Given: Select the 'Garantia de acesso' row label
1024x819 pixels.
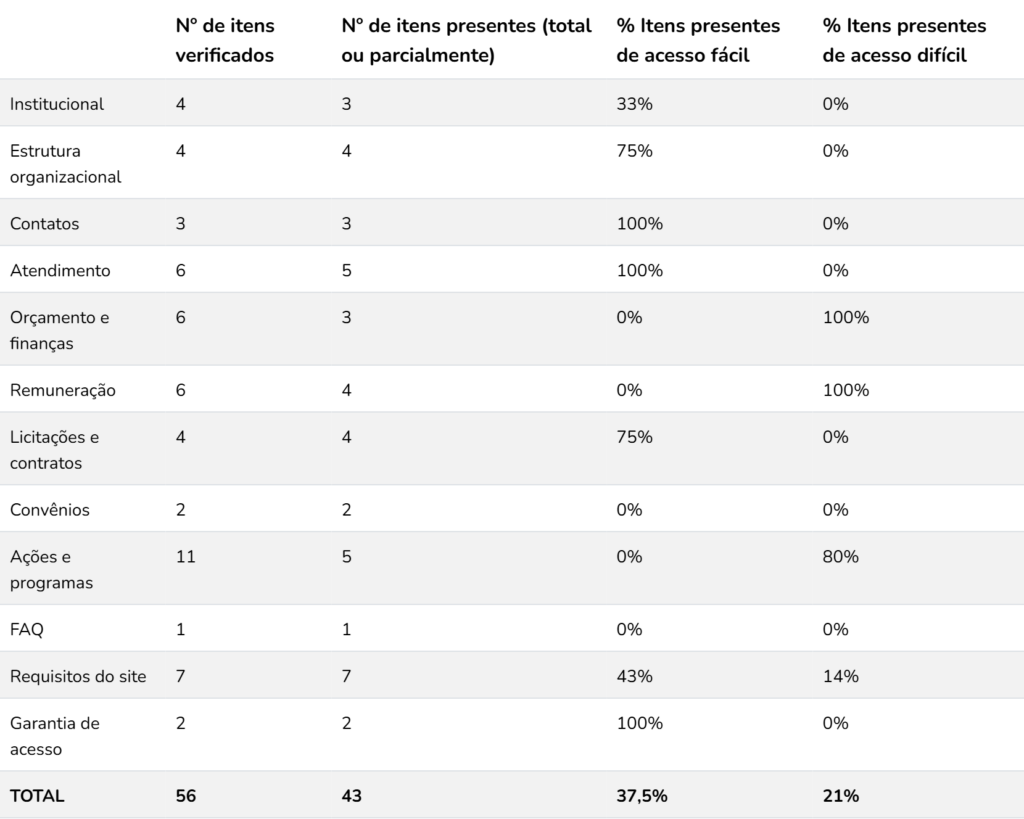Looking at the screenshot, I should pyautogui.click(x=55, y=736).
